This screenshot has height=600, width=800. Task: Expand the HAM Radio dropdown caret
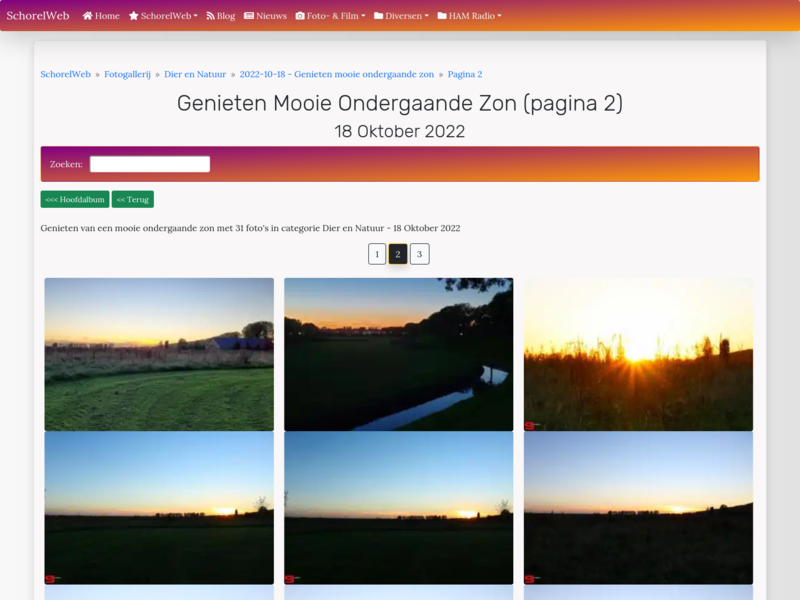[x=499, y=16]
